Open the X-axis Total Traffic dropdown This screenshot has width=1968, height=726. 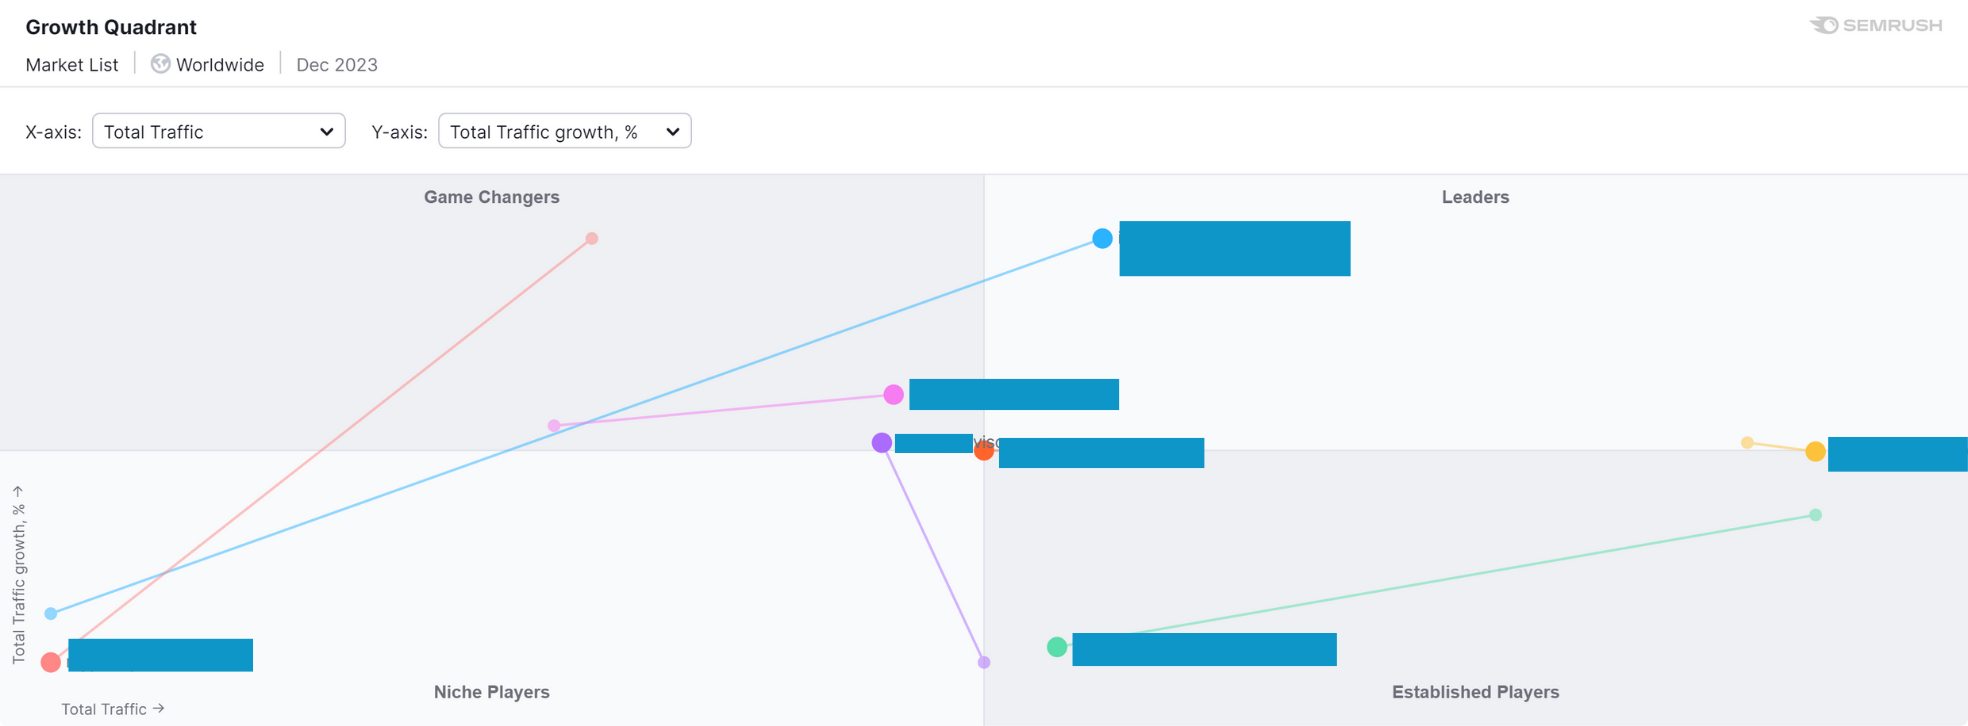click(x=218, y=131)
